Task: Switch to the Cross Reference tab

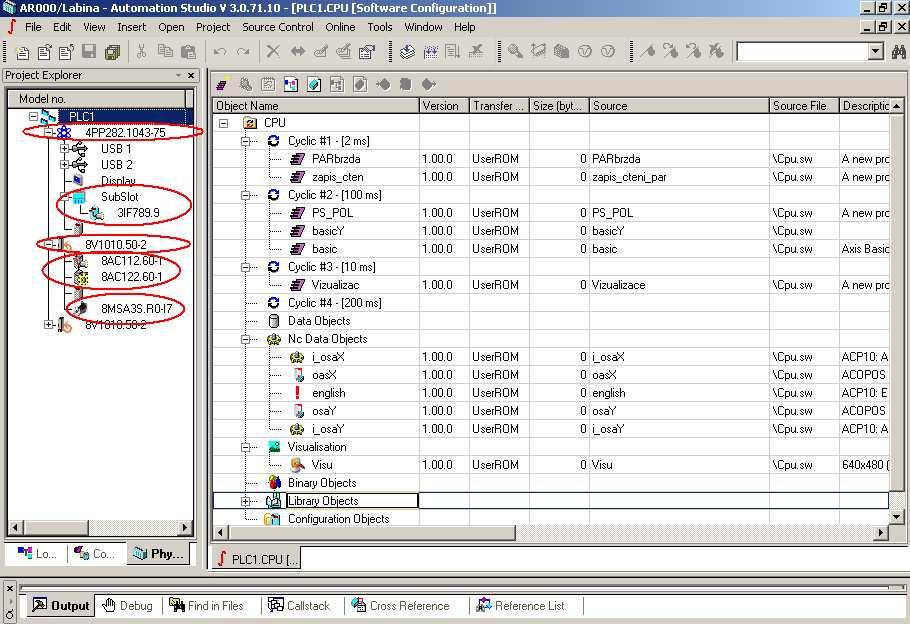Action: click(401, 606)
